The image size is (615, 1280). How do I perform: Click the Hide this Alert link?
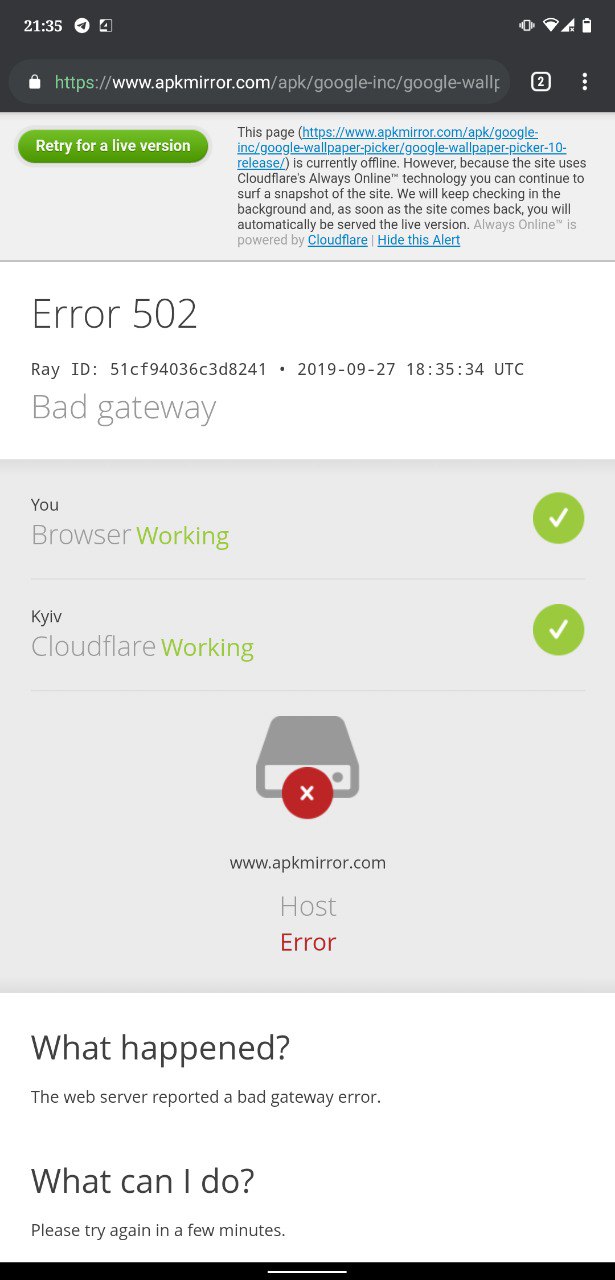coord(419,240)
